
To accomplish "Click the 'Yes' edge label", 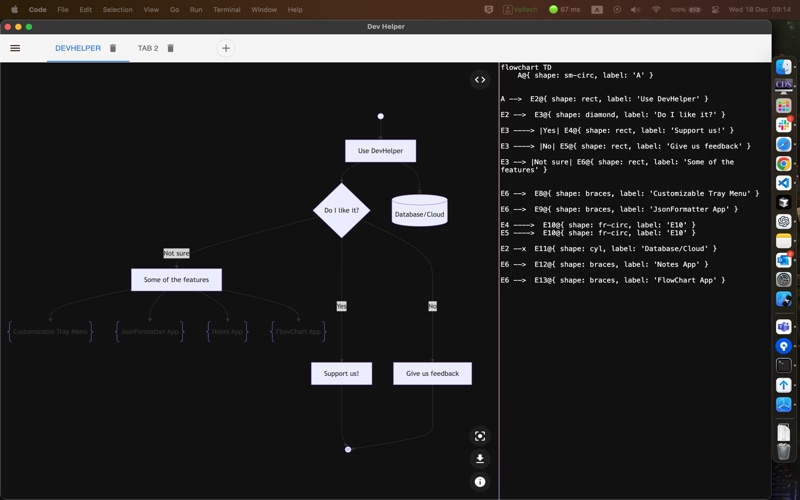I will tap(341, 306).
